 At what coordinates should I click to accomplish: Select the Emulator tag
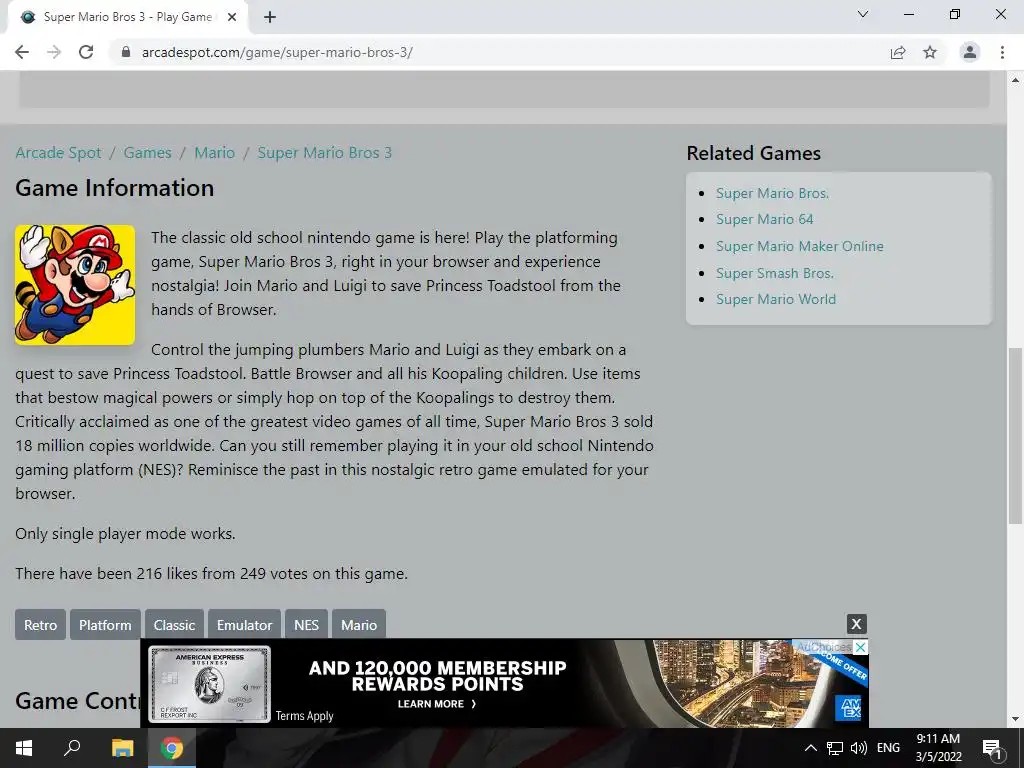244,625
